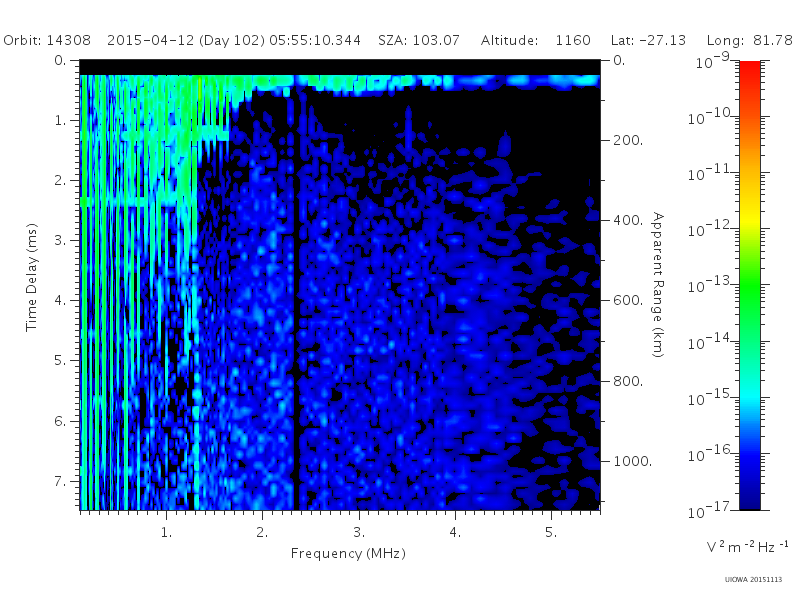800x600 pixels.
Task: Click the 'SZA: 103.07' value
Action: click(419, 40)
